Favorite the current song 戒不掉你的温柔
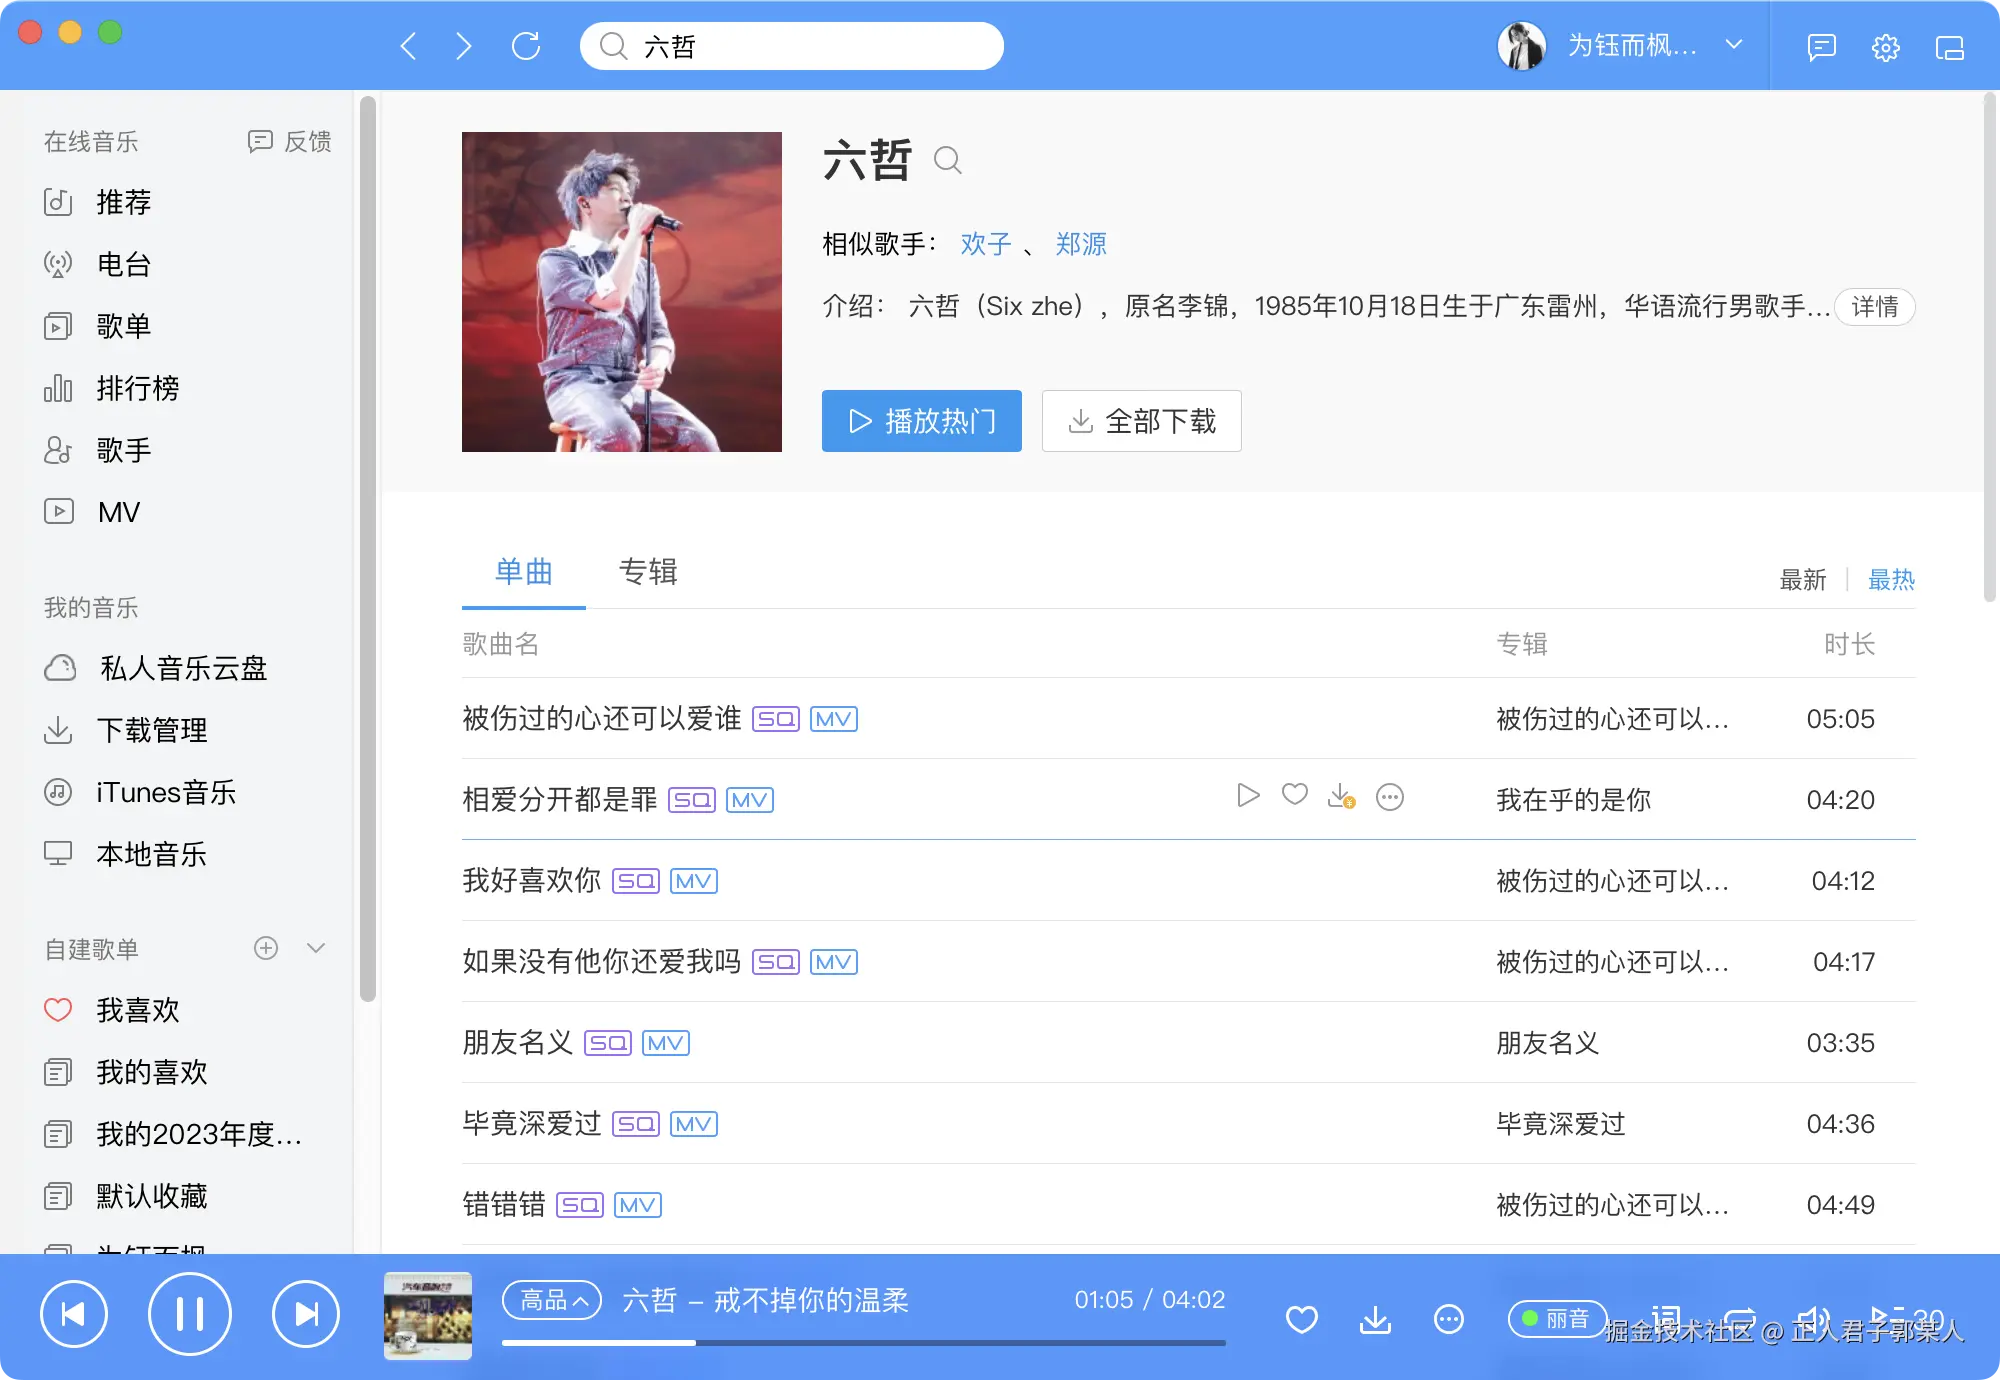The width and height of the screenshot is (2000, 1380). [x=1302, y=1319]
